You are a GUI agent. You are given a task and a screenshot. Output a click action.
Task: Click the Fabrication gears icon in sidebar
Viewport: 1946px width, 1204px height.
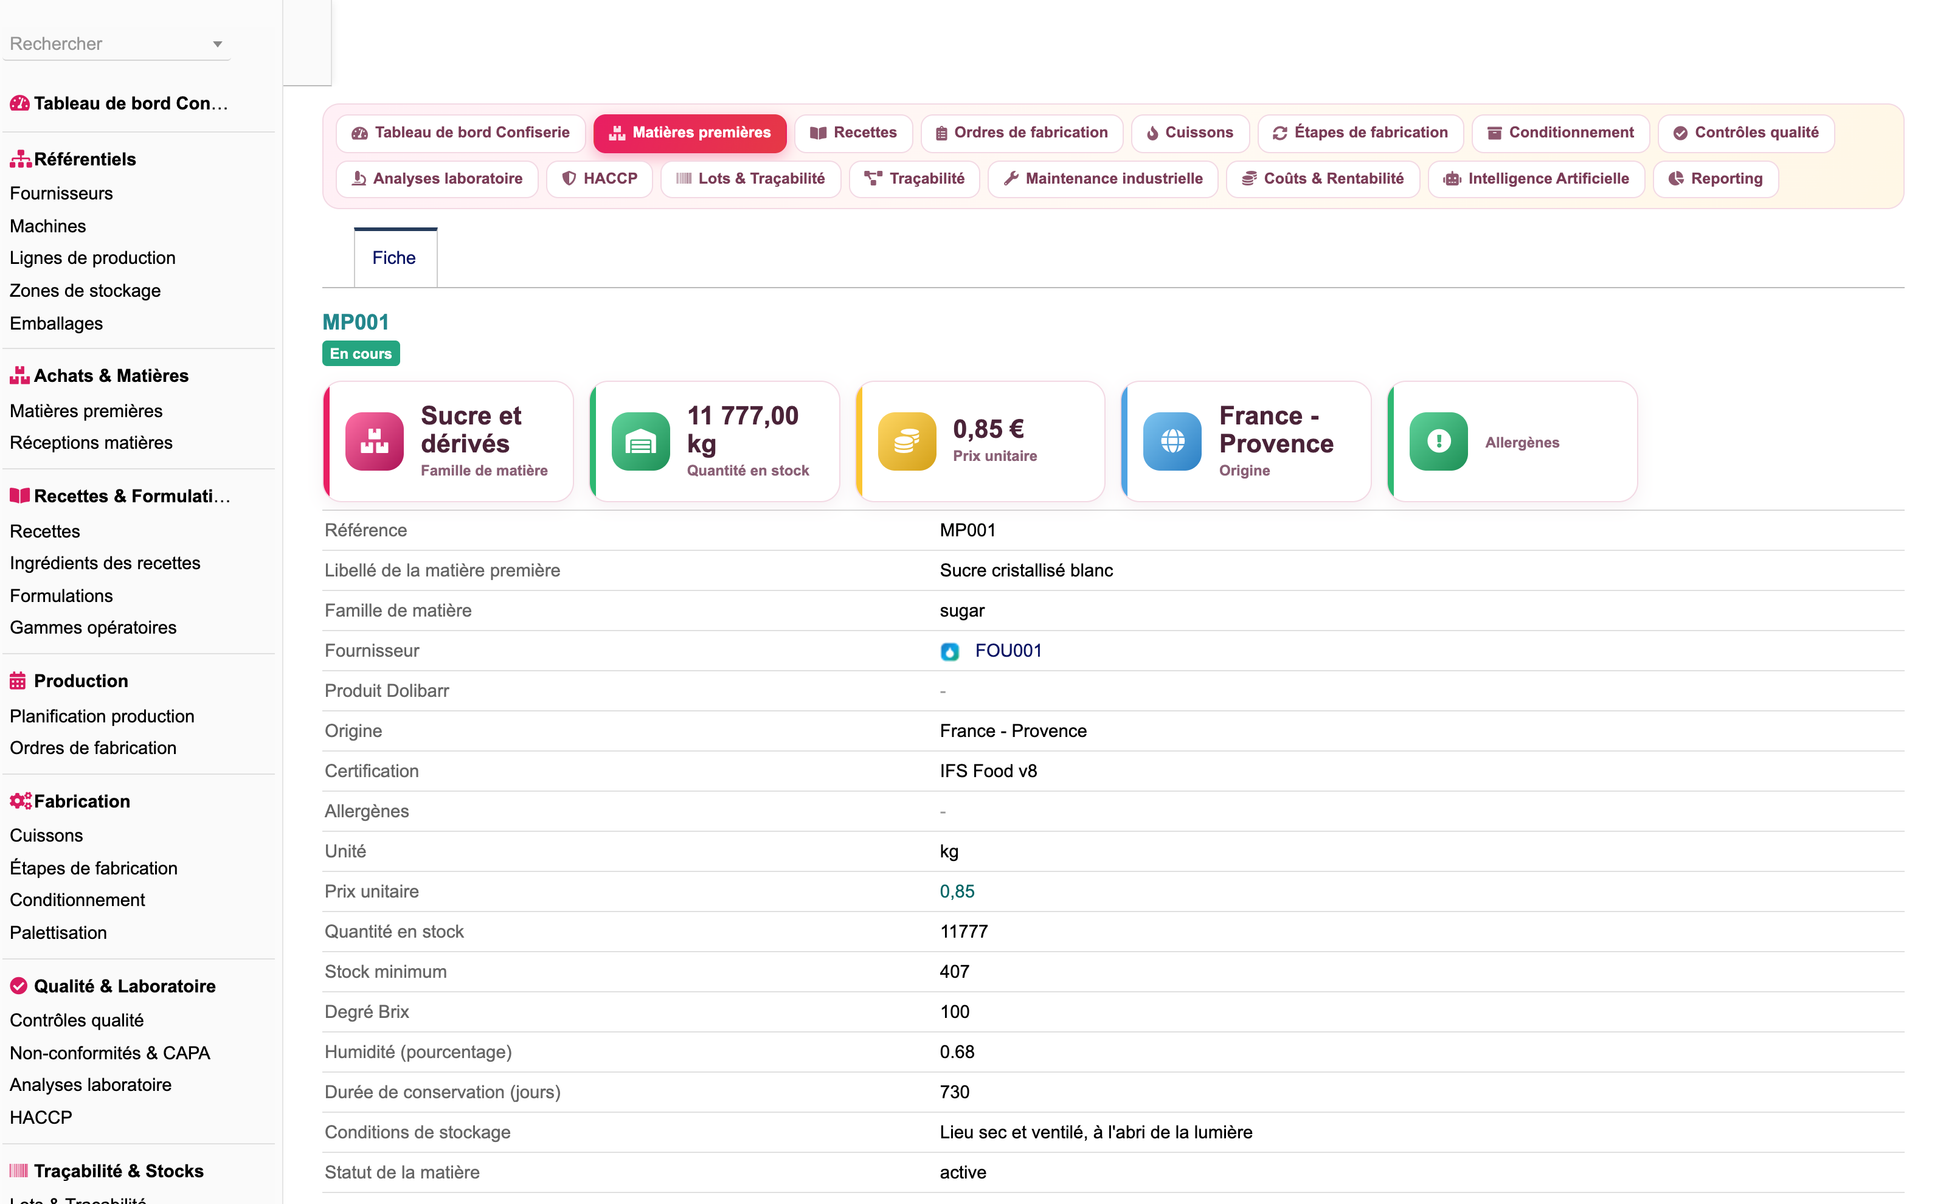click(x=20, y=801)
